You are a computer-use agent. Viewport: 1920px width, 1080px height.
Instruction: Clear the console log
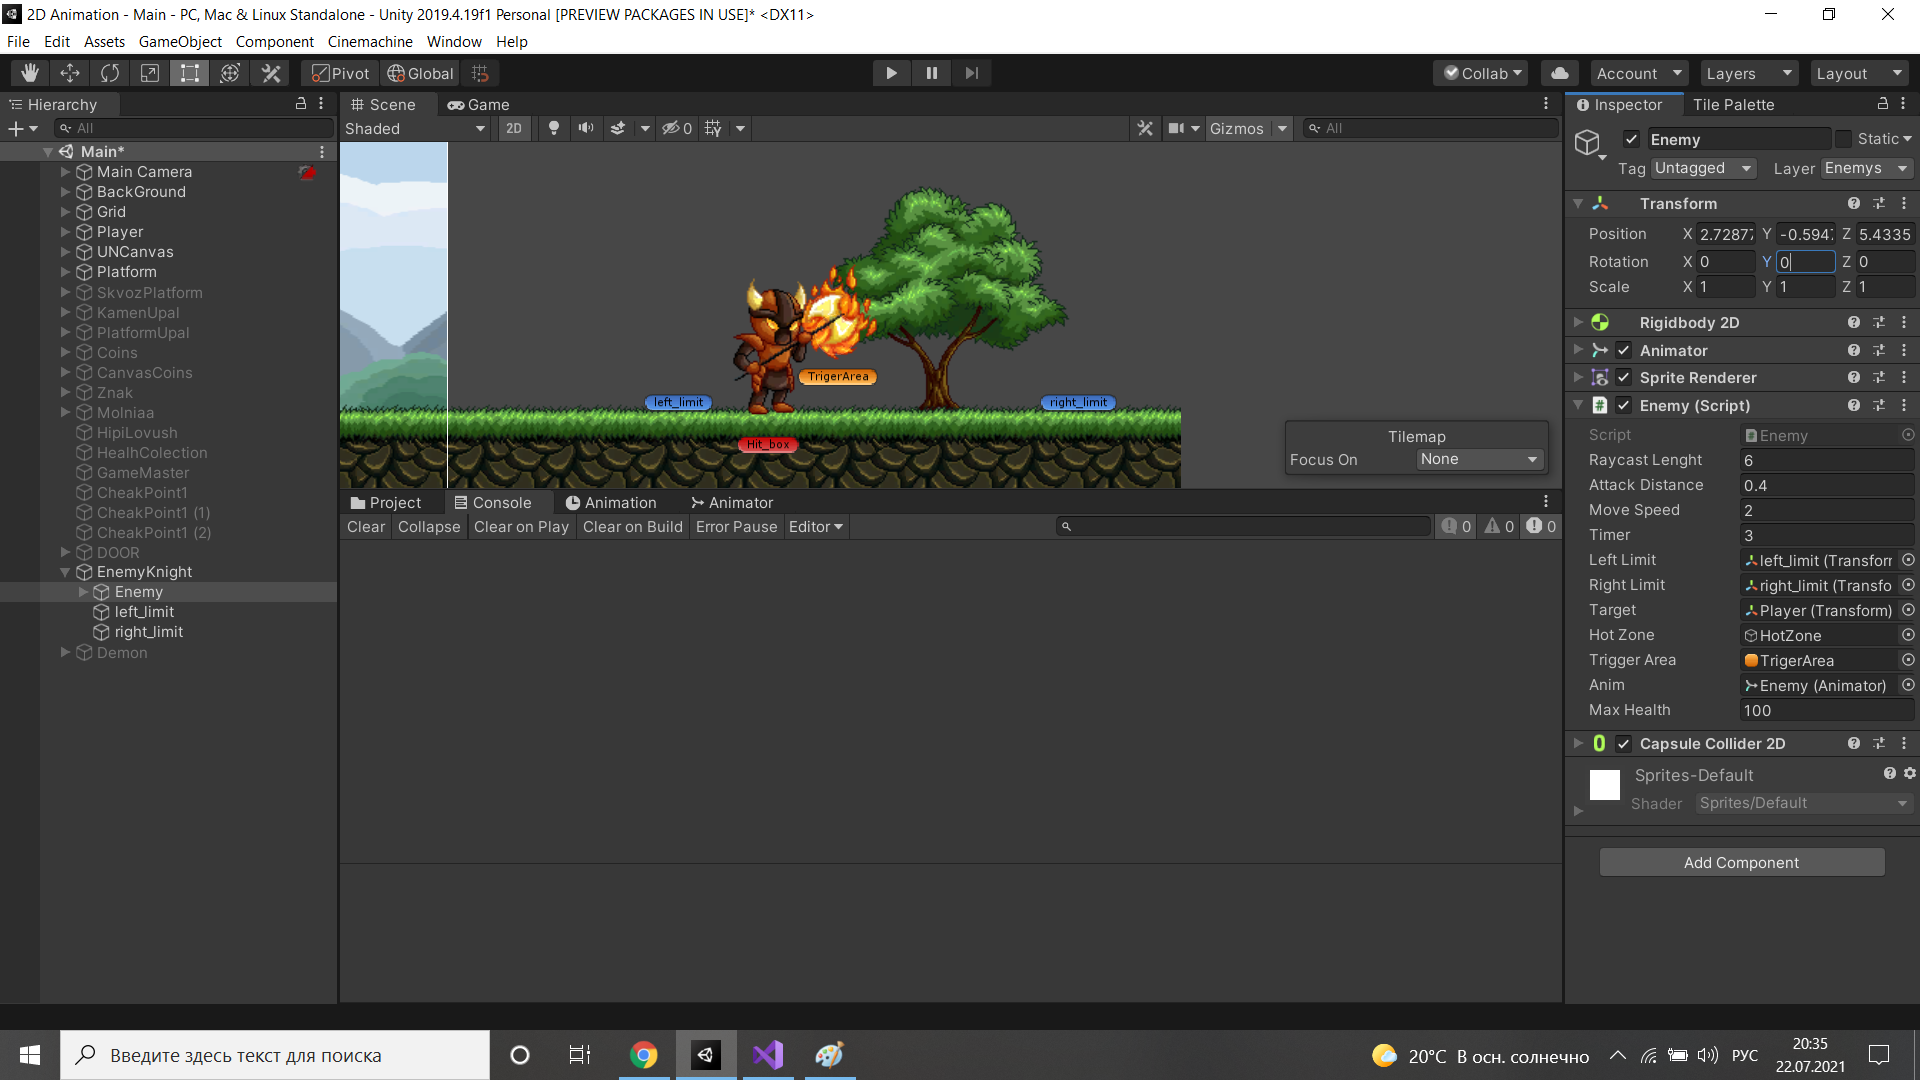click(366, 526)
